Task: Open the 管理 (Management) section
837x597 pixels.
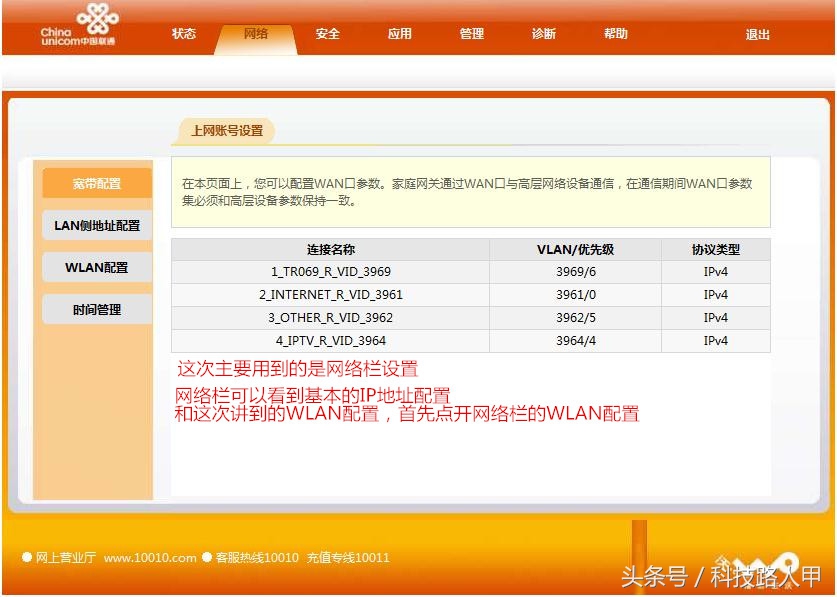Action: click(x=471, y=33)
